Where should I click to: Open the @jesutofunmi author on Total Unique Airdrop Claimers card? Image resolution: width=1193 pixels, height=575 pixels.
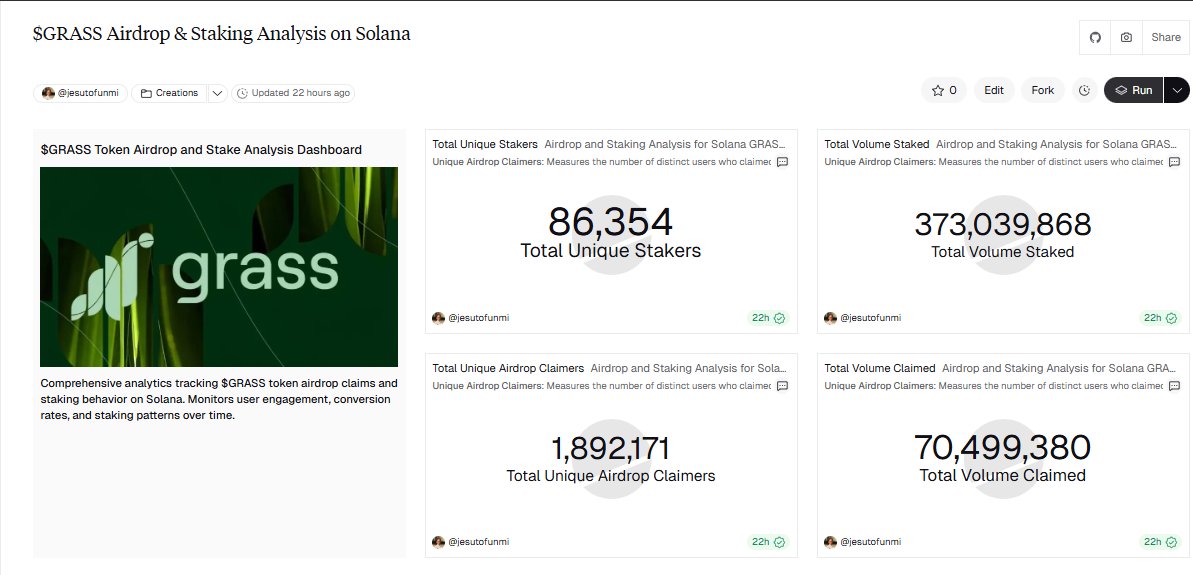(470, 542)
